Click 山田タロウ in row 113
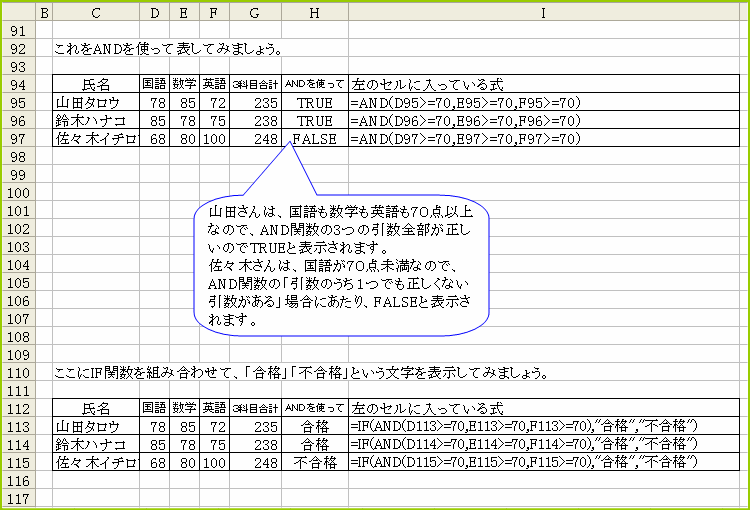Screen dimensions: 750x510 click(x=96, y=427)
